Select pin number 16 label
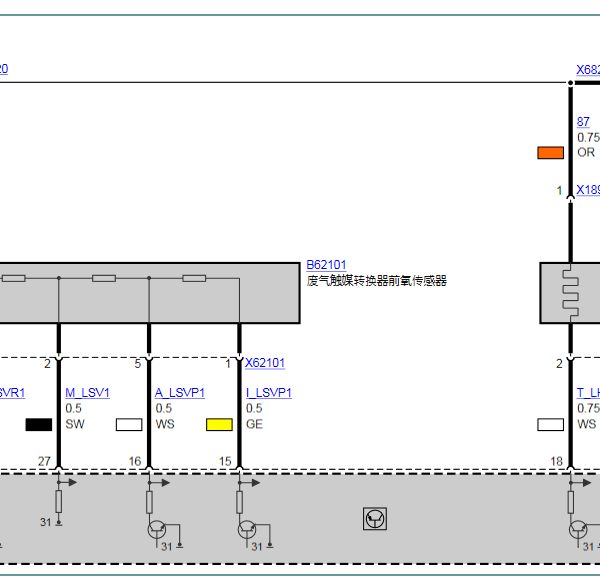Viewport: 600px width, 577px height. tap(135, 461)
